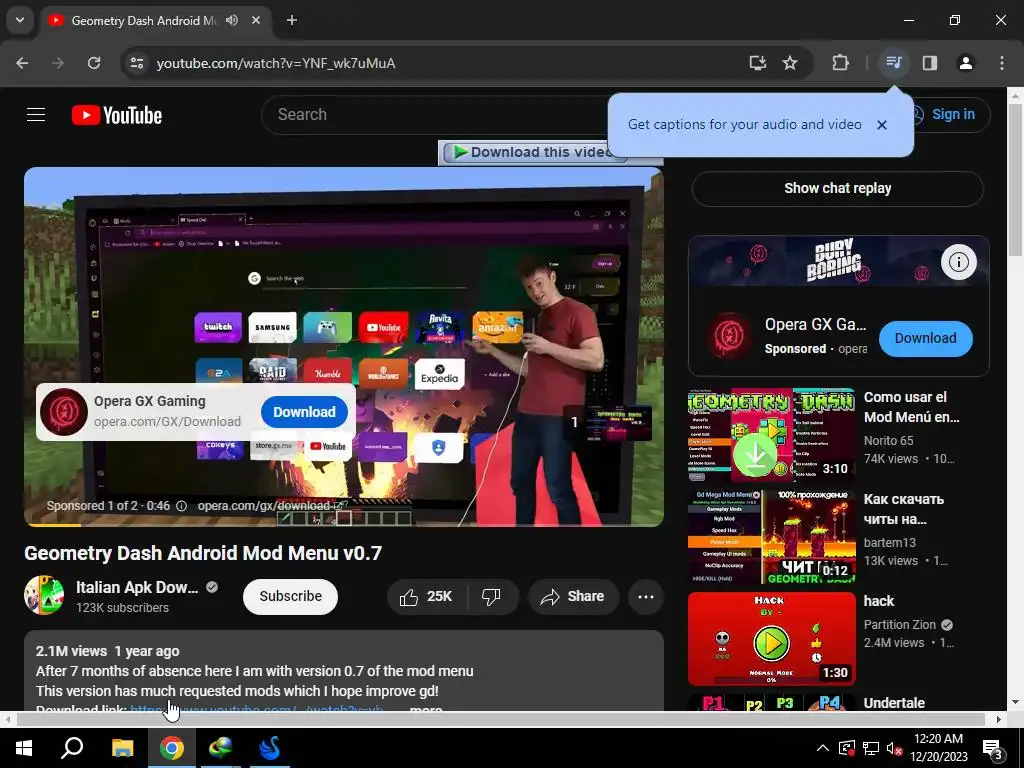
Task: Open Como usar el Mod Menú video thumbnail
Action: [771, 435]
